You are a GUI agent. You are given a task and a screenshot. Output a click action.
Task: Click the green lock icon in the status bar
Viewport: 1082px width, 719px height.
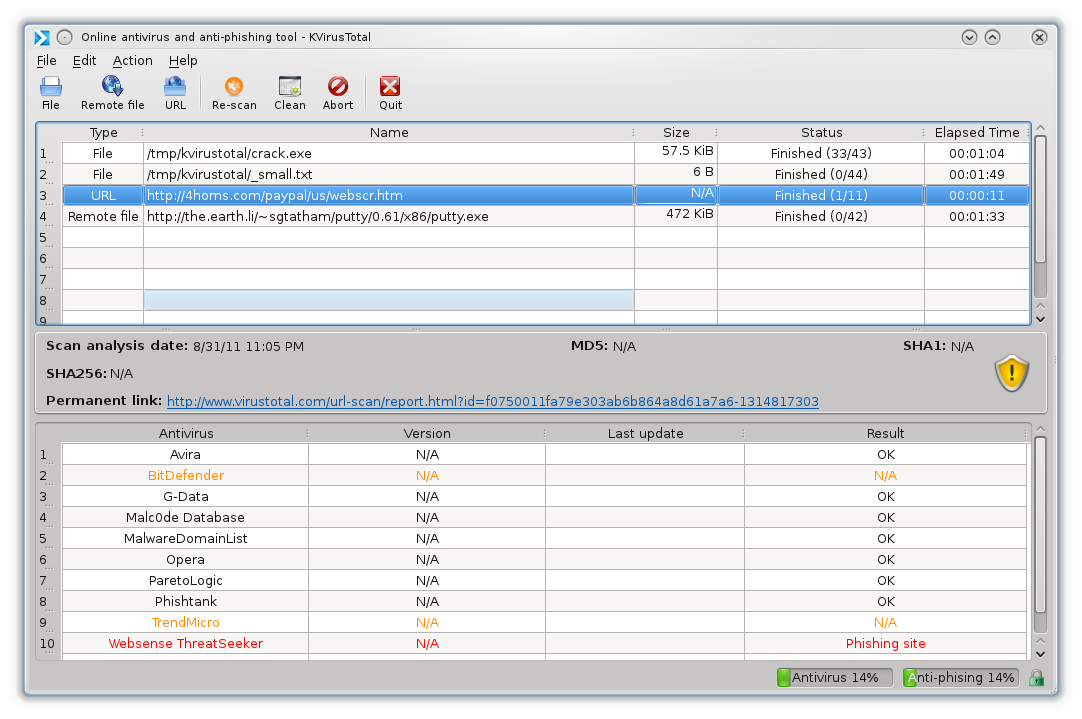tap(1036, 678)
